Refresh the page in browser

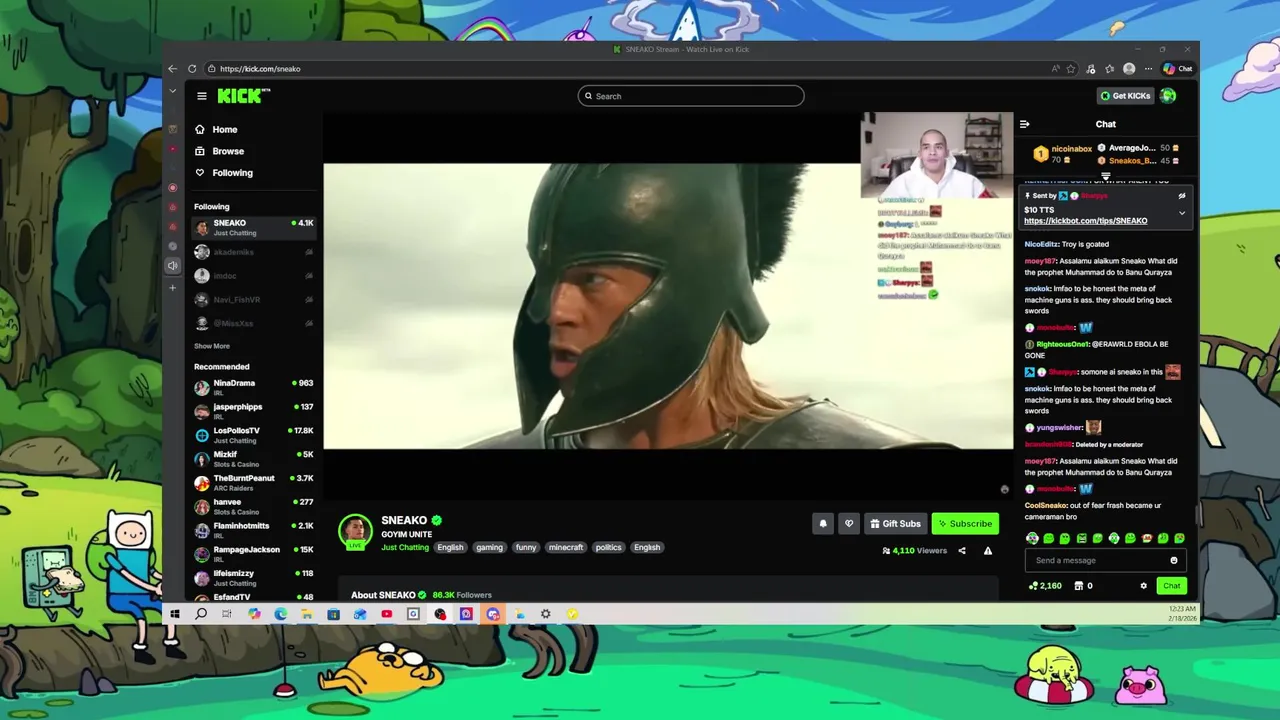(192, 69)
